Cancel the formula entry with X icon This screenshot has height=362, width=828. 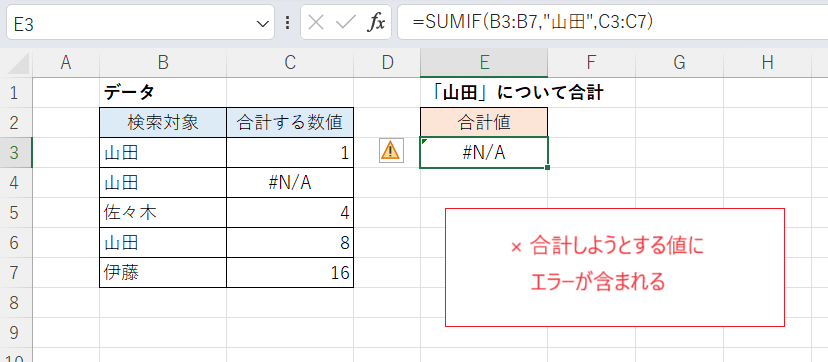(x=316, y=23)
